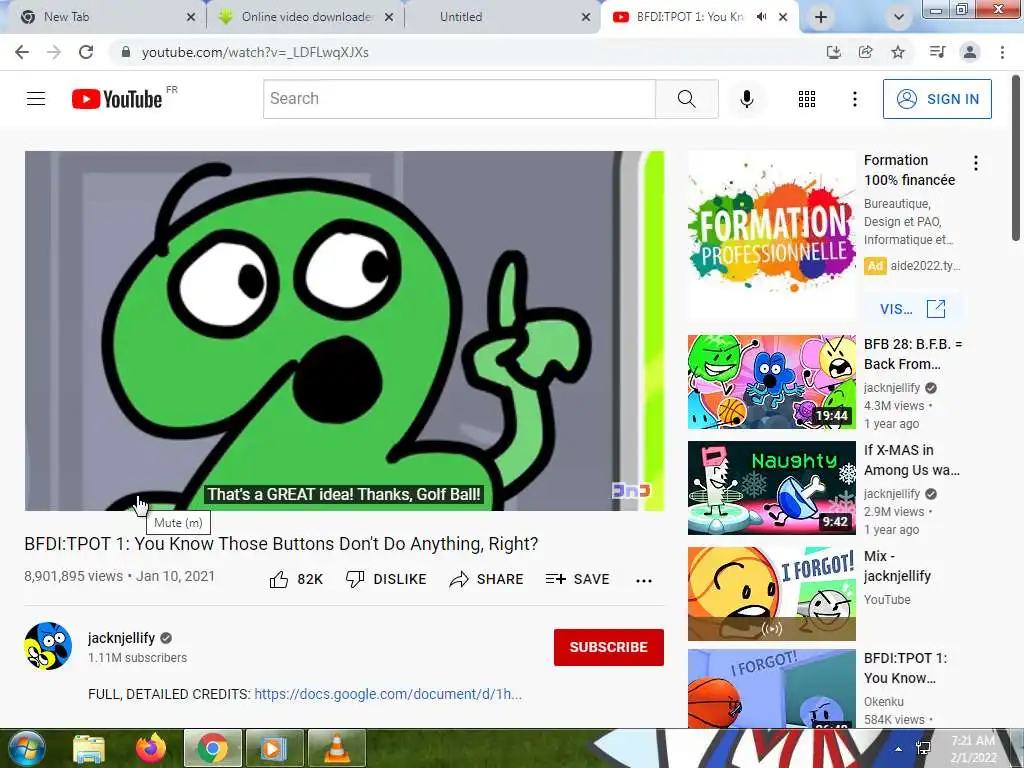
Task: Close the Untitled tab
Action: pos(586,17)
